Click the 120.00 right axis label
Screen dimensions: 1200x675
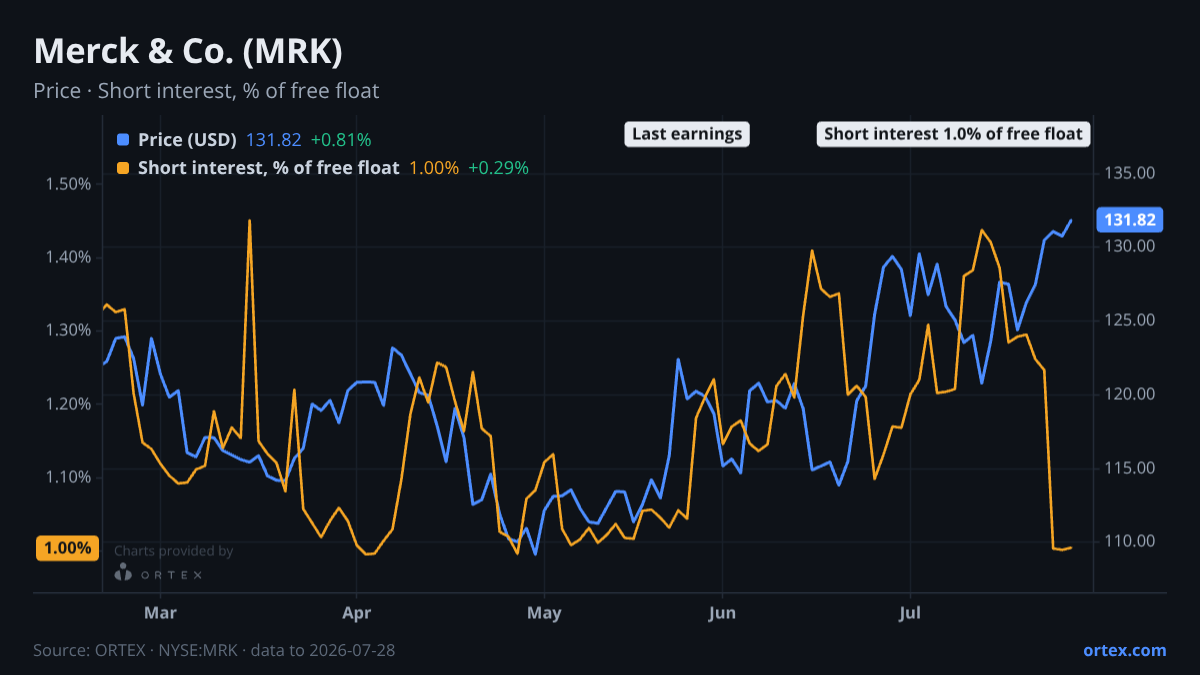point(1130,394)
